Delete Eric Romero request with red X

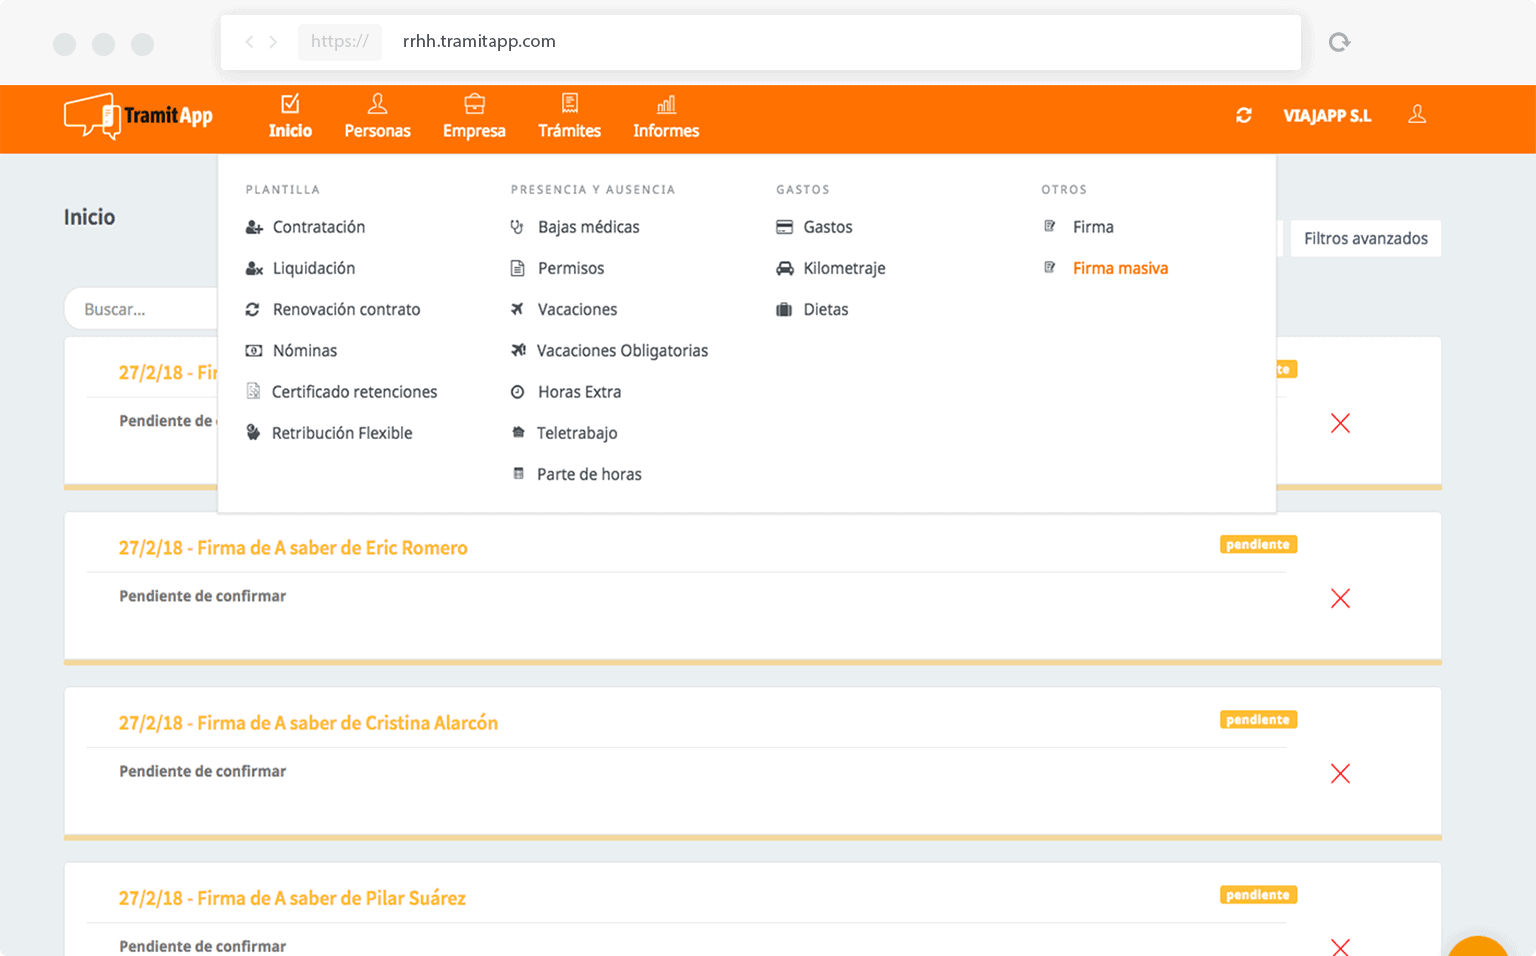pyautogui.click(x=1340, y=598)
